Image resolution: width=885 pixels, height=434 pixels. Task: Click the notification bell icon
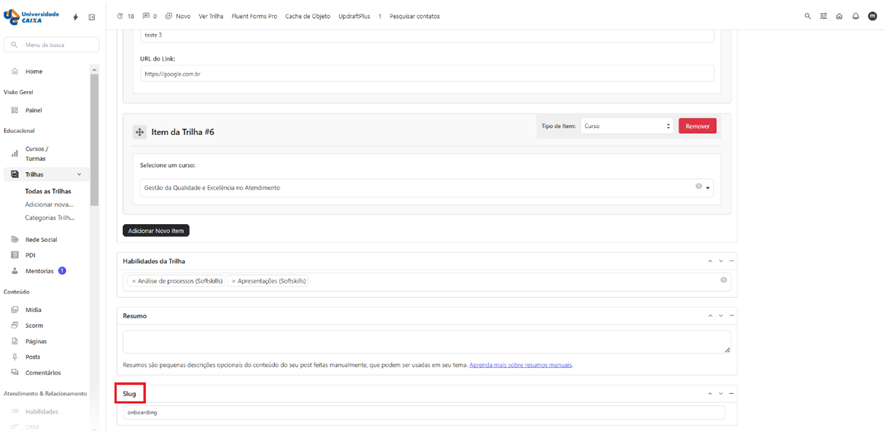click(x=855, y=16)
